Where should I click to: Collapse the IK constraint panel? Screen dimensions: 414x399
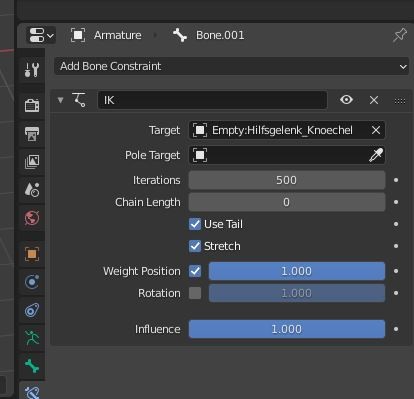point(60,100)
